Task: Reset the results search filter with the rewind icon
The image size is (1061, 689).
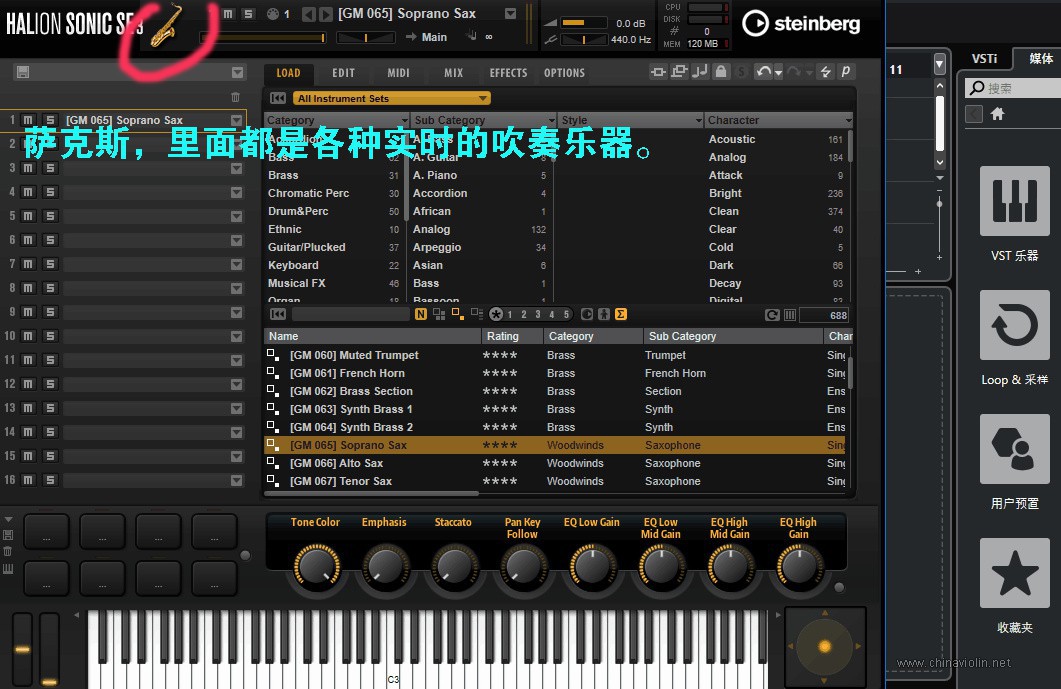Action: point(278,314)
